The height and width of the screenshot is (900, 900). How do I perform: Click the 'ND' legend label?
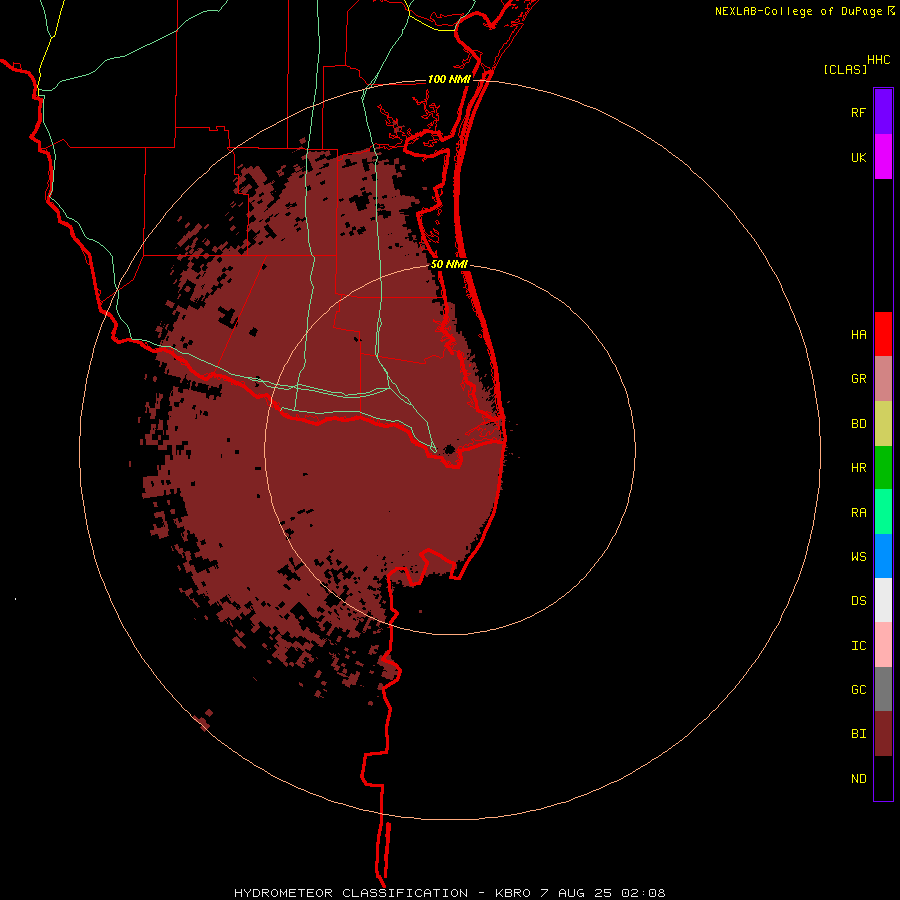858,779
